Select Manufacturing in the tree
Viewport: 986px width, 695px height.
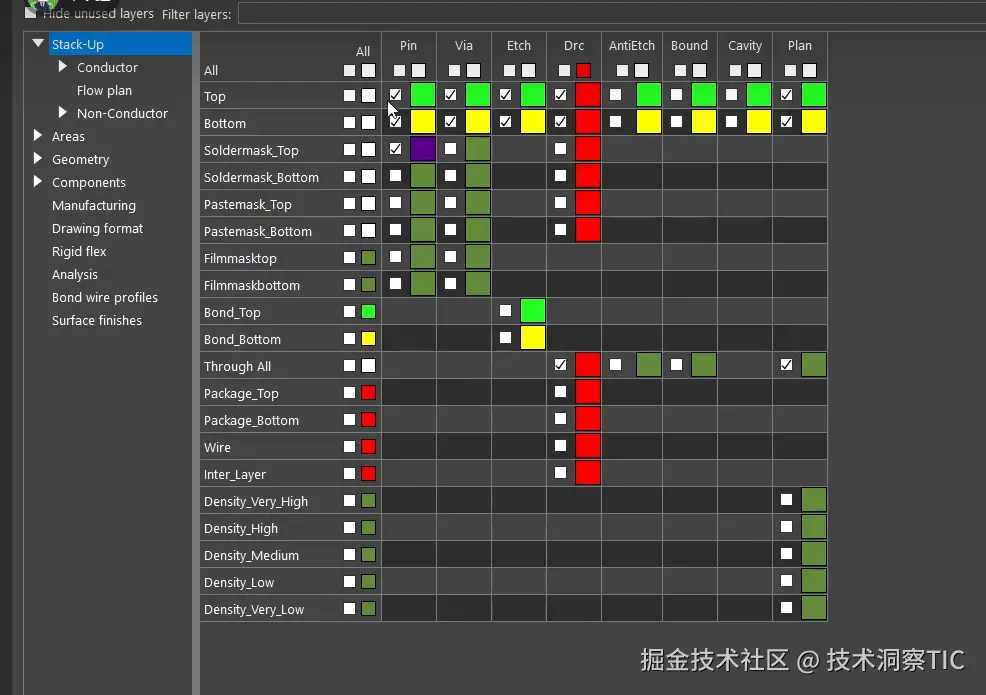point(94,206)
